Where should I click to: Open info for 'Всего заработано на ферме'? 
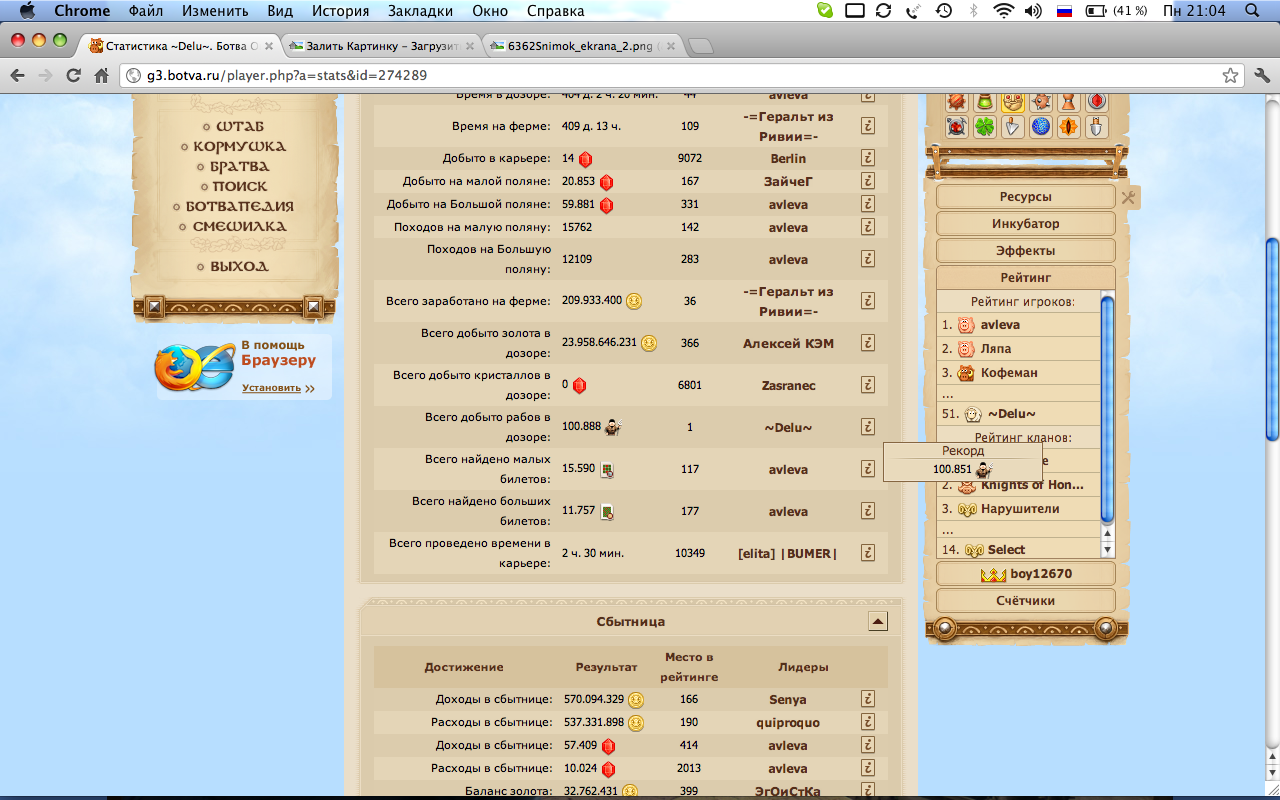pos(868,301)
